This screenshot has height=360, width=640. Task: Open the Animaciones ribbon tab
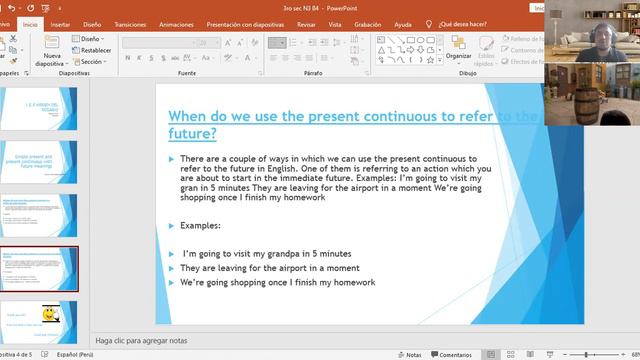176,24
